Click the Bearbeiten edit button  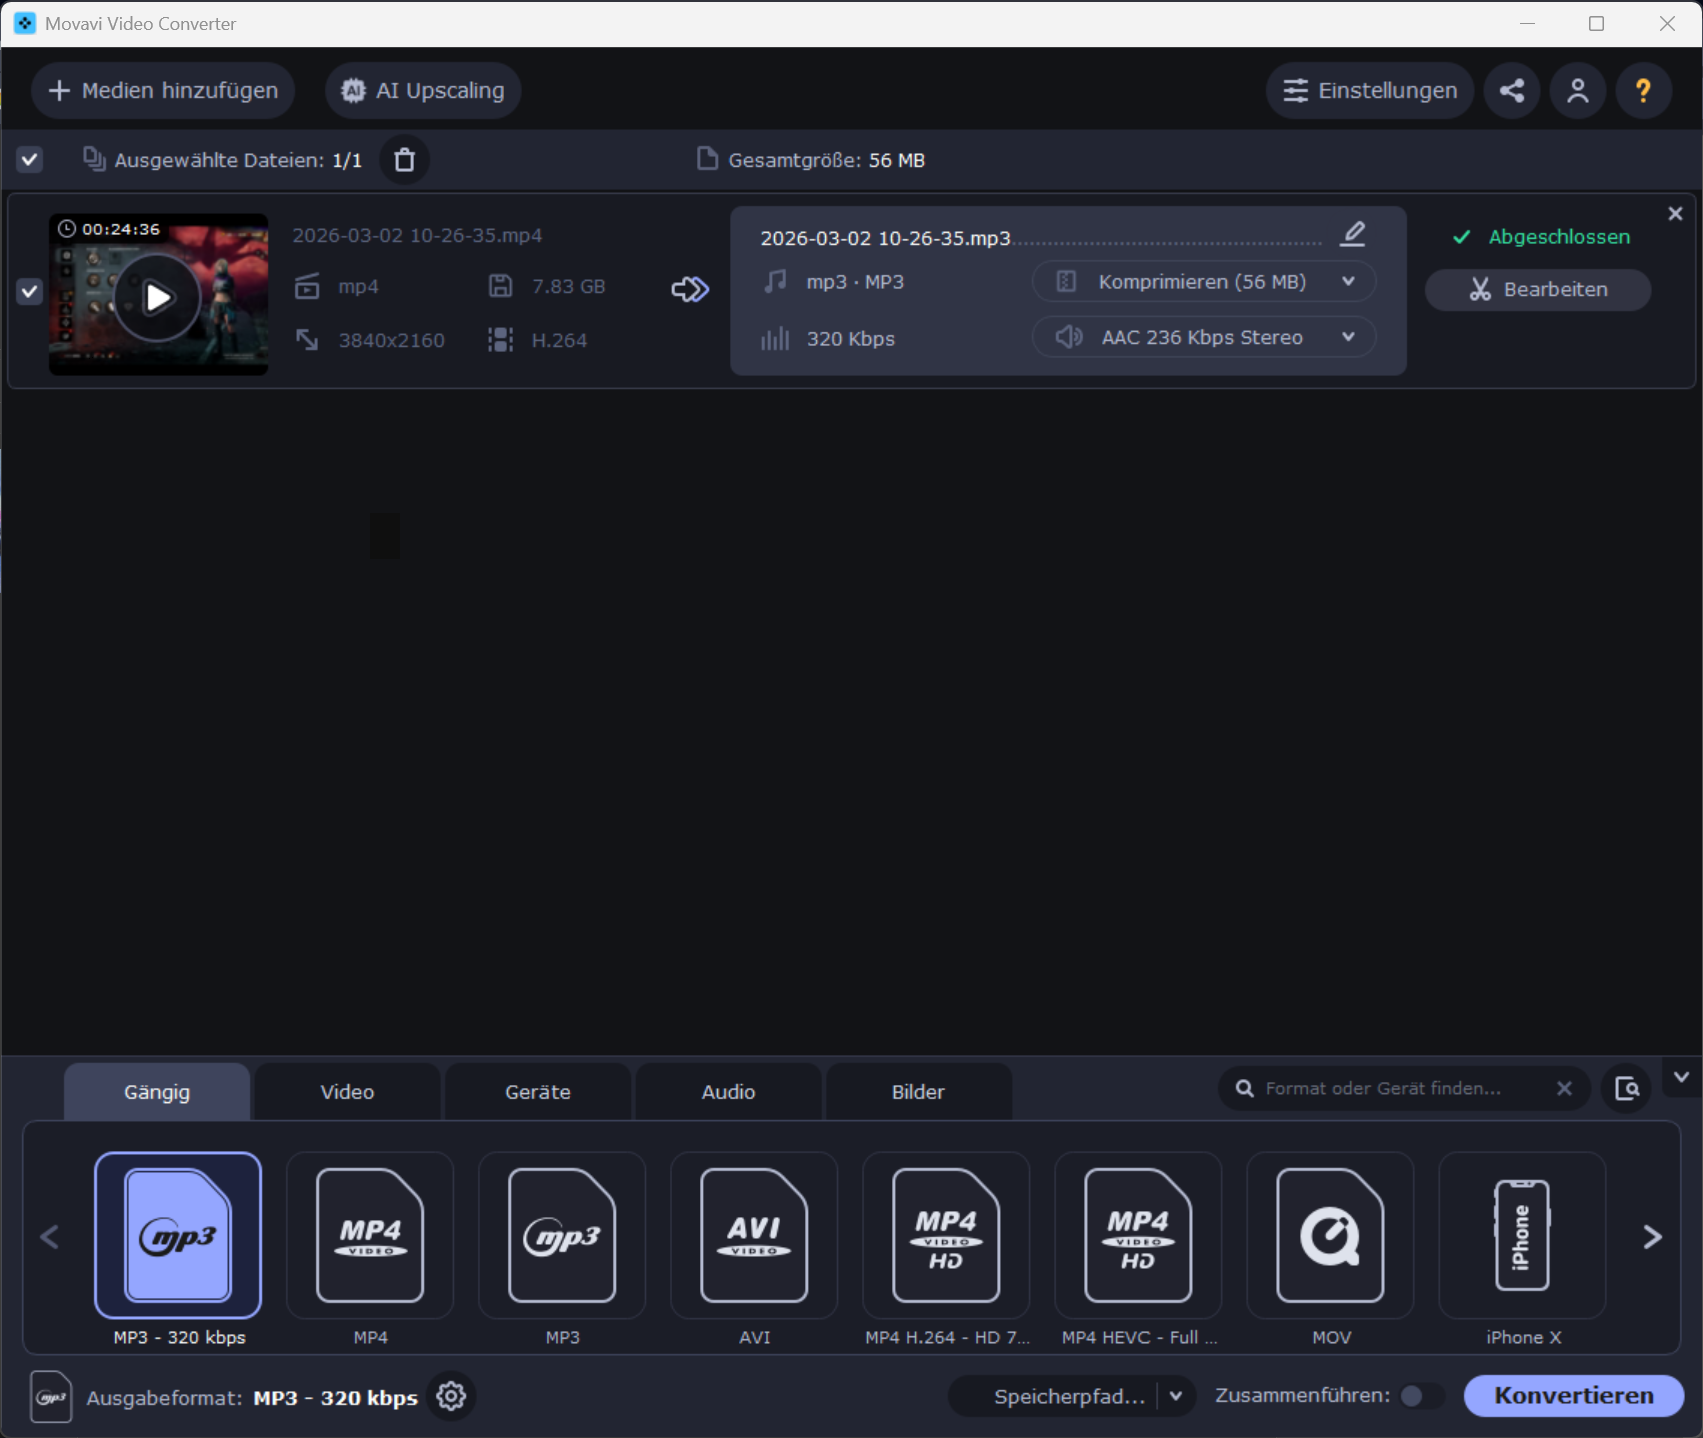tap(1538, 290)
